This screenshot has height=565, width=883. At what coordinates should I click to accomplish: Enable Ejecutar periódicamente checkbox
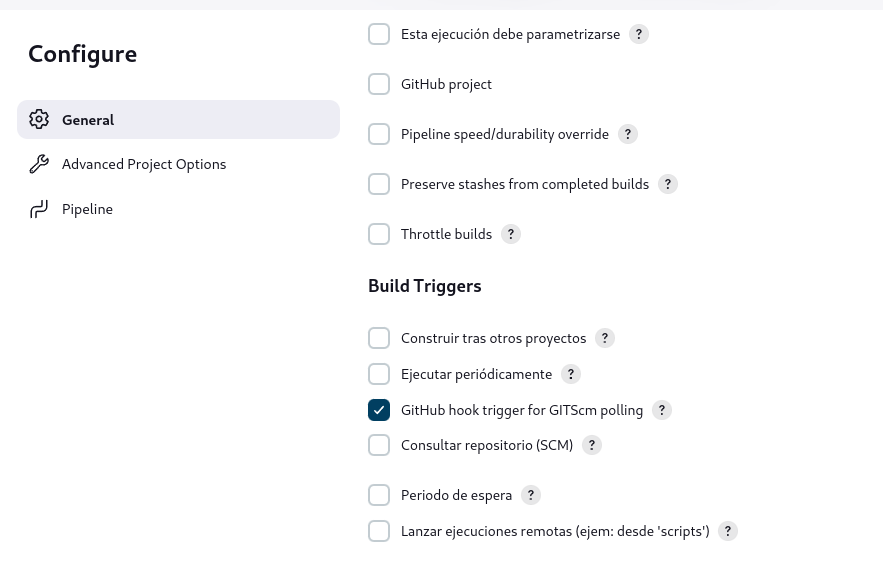[379, 374]
